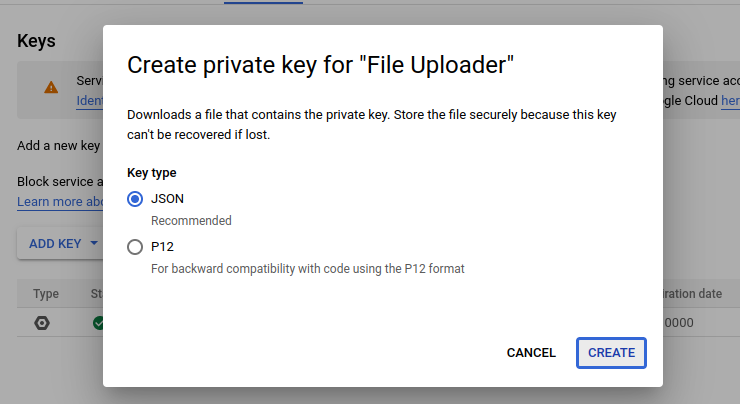
Task: Select the JSON key type radio button
Action: coord(136,199)
